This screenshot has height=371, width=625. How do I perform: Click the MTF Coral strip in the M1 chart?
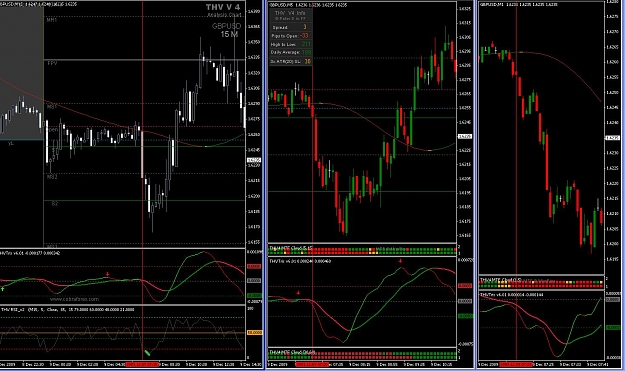pos(541,283)
